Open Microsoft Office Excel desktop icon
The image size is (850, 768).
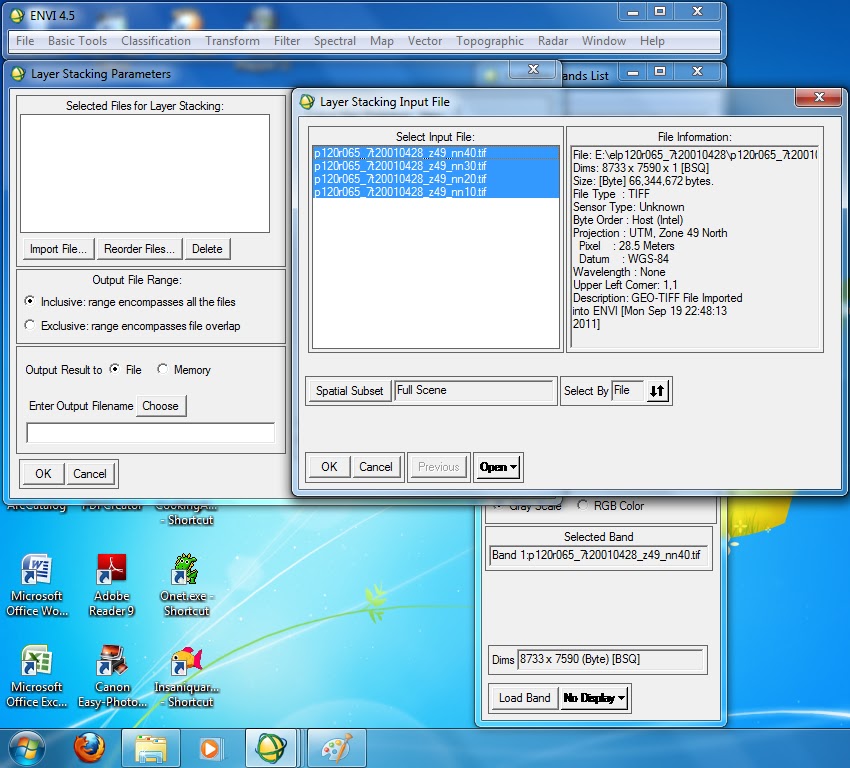click(x=37, y=660)
